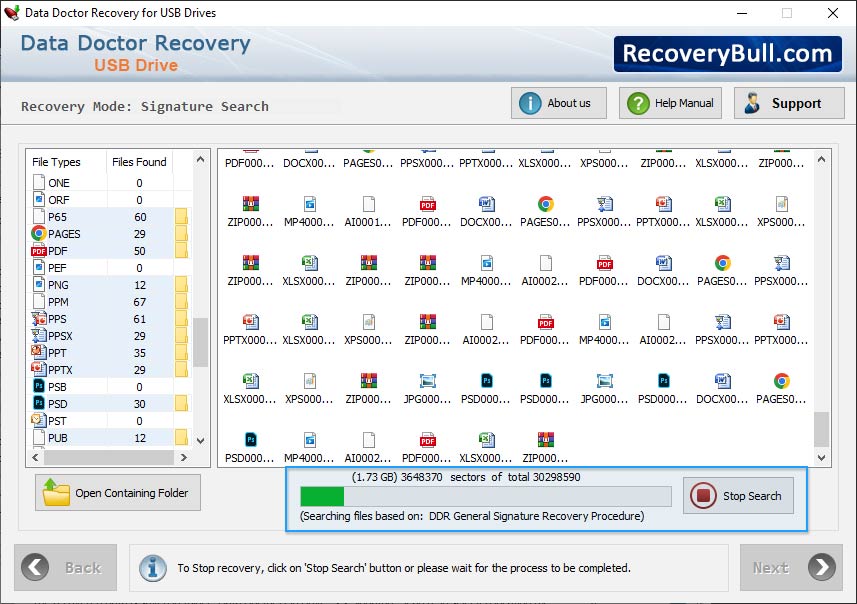Click the file type list horizontal scrollbar thumb
Viewport: 857px width, 604px height.
coord(109,457)
